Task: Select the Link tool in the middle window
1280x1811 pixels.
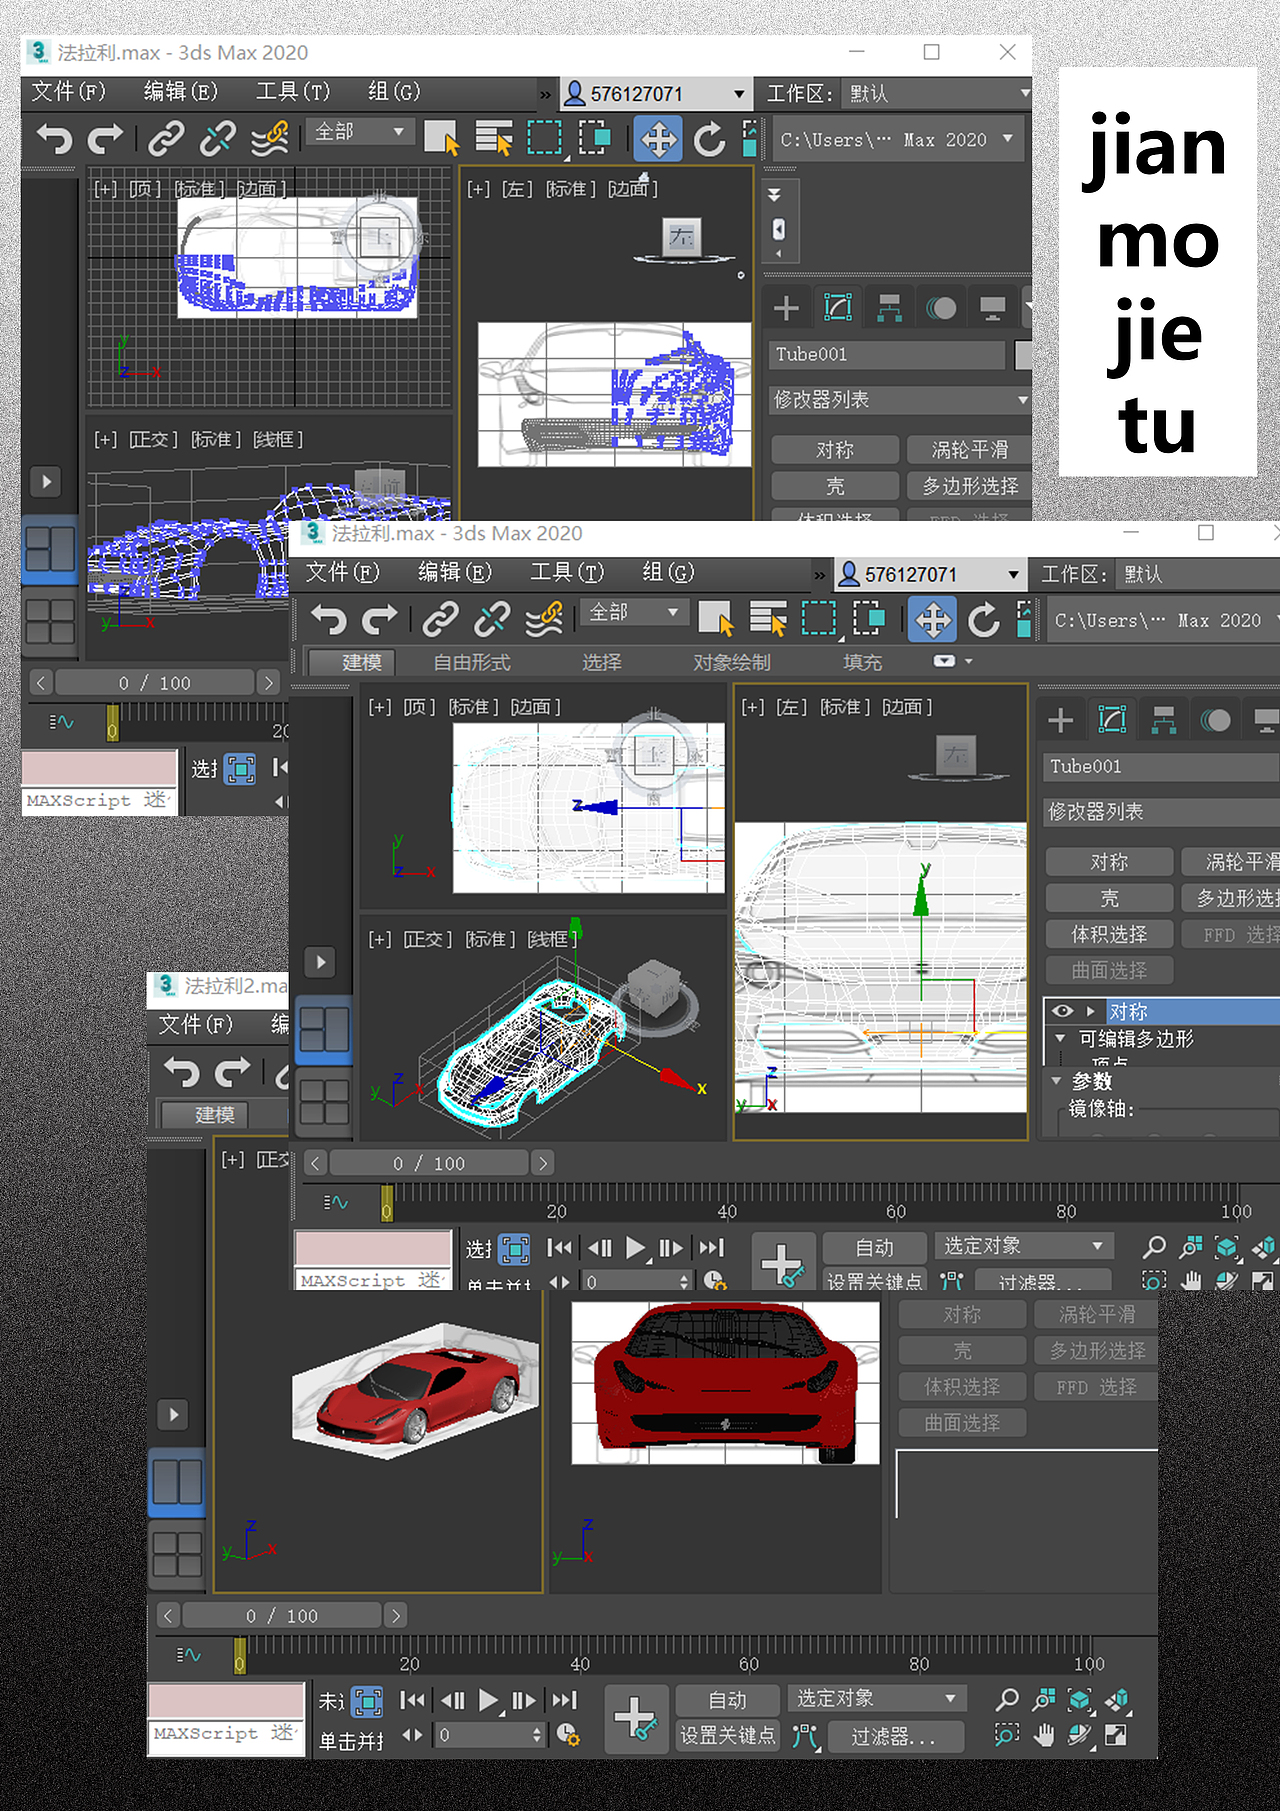Action: click(440, 620)
